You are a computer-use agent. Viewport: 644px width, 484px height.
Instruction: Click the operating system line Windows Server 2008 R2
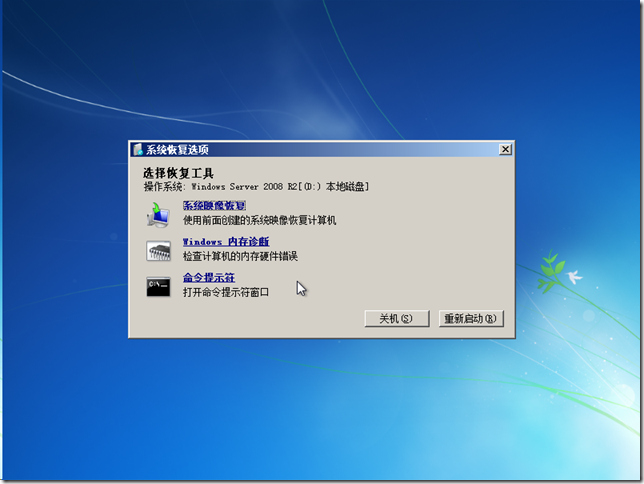256,187
